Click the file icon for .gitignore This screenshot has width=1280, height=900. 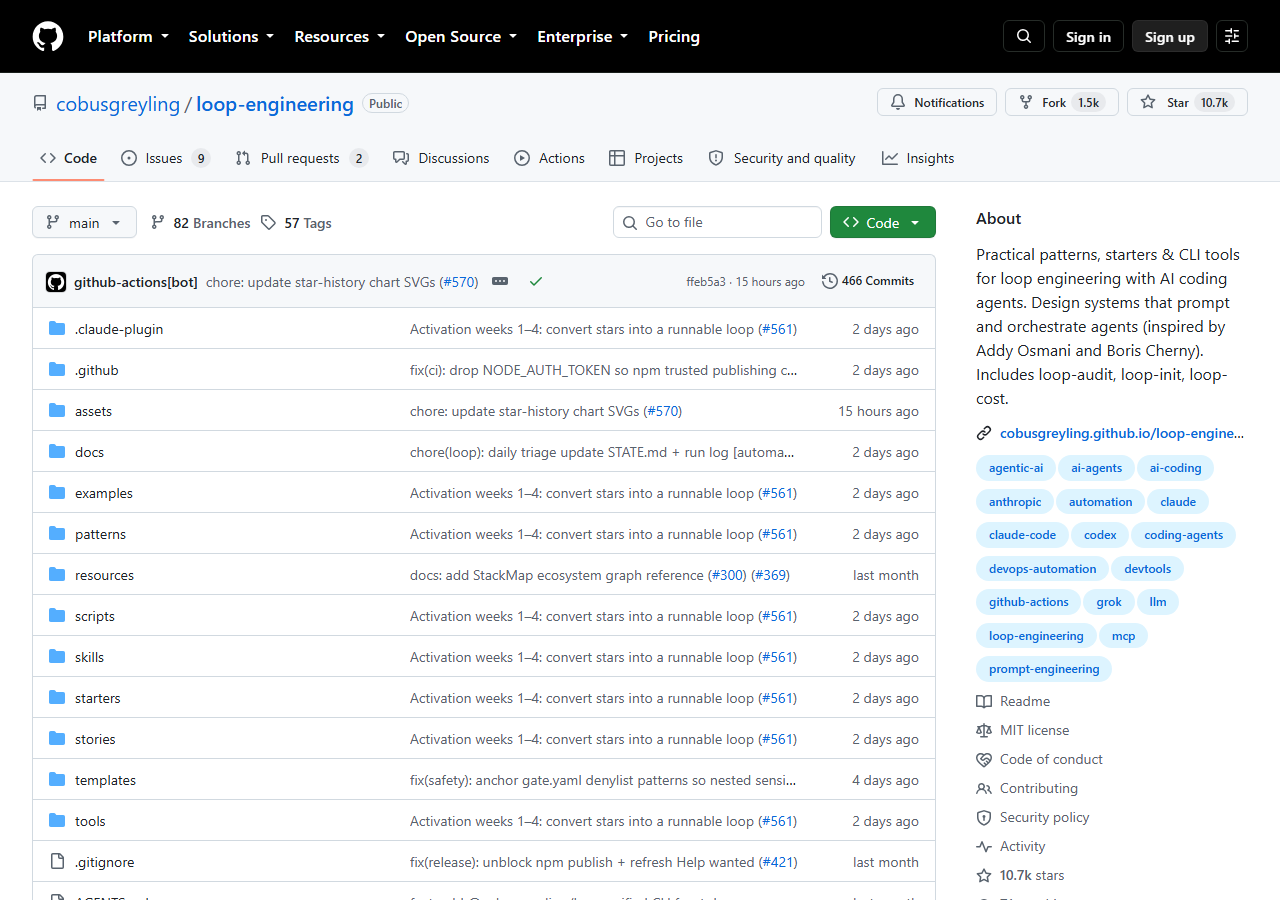click(x=57, y=862)
